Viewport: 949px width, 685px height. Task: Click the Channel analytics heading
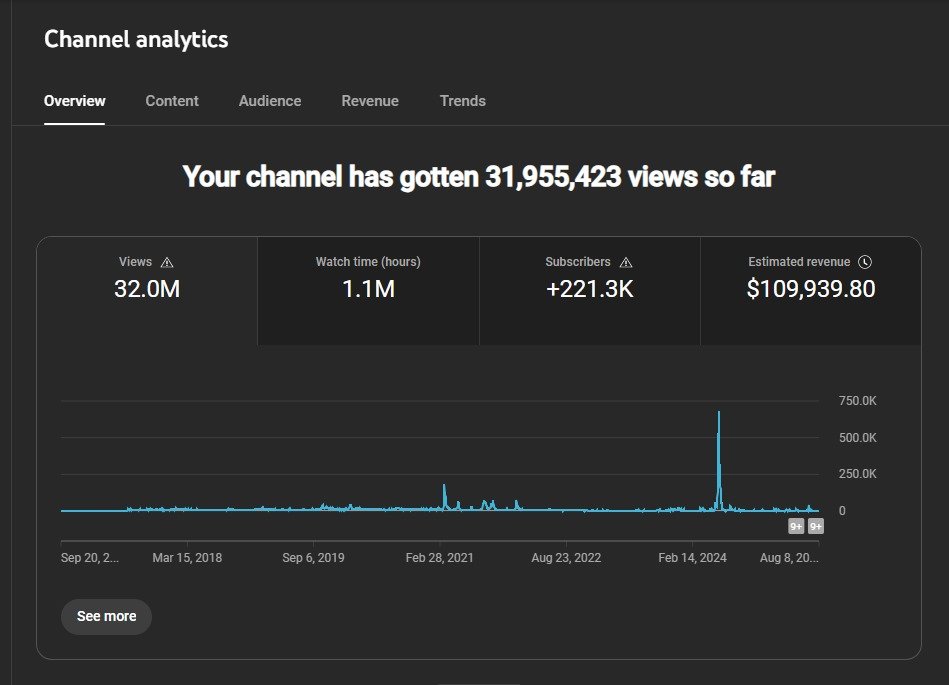tap(136, 40)
